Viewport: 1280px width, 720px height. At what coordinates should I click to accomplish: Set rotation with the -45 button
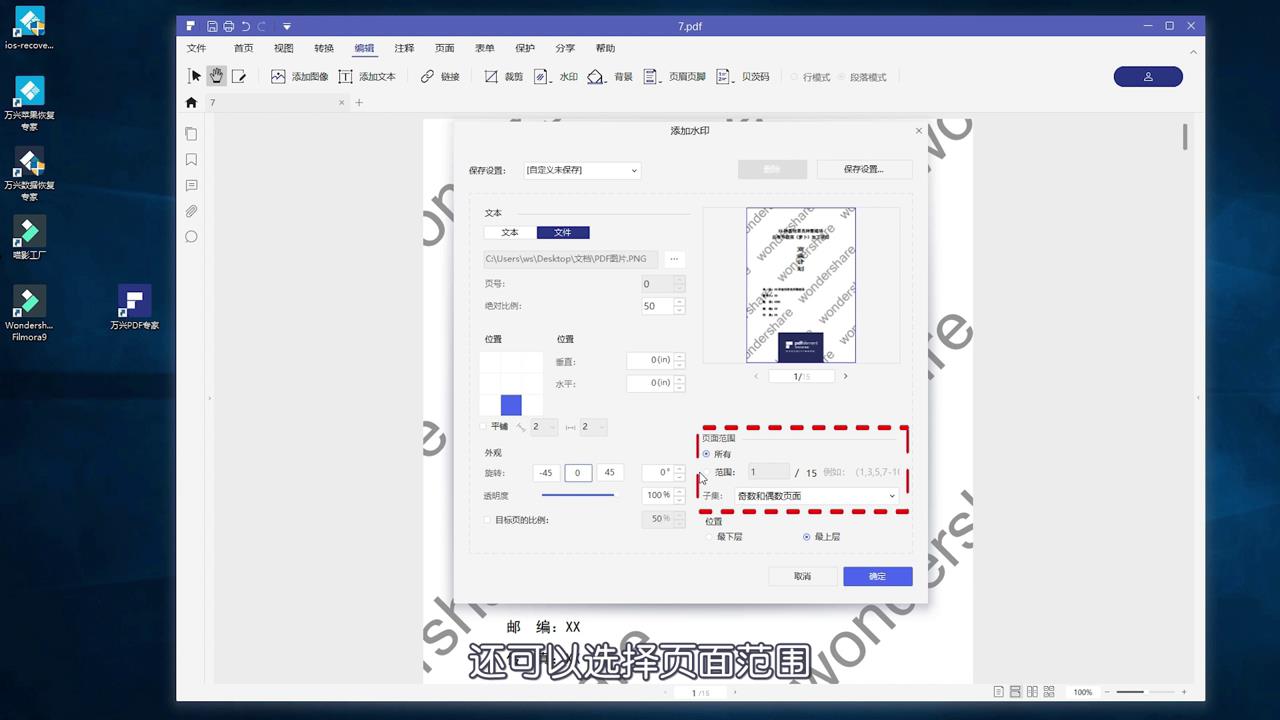click(x=546, y=473)
